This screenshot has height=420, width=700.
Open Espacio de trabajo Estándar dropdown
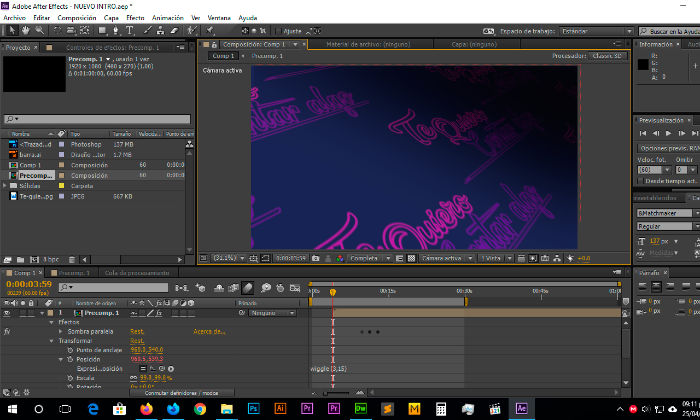pyautogui.click(x=596, y=31)
